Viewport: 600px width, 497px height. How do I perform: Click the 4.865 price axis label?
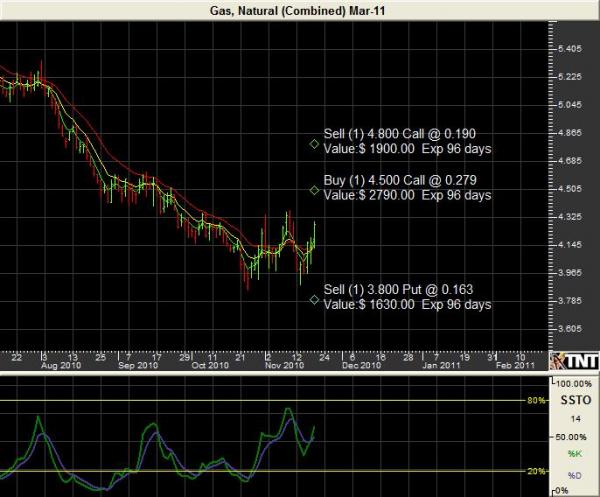[x=571, y=132]
